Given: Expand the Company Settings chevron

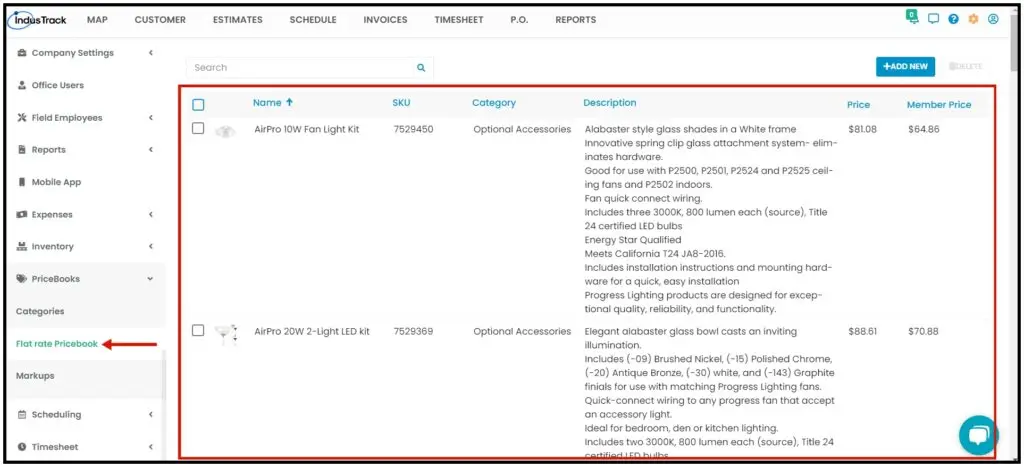Looking at the screenshot, I should (x=151, y=53).
